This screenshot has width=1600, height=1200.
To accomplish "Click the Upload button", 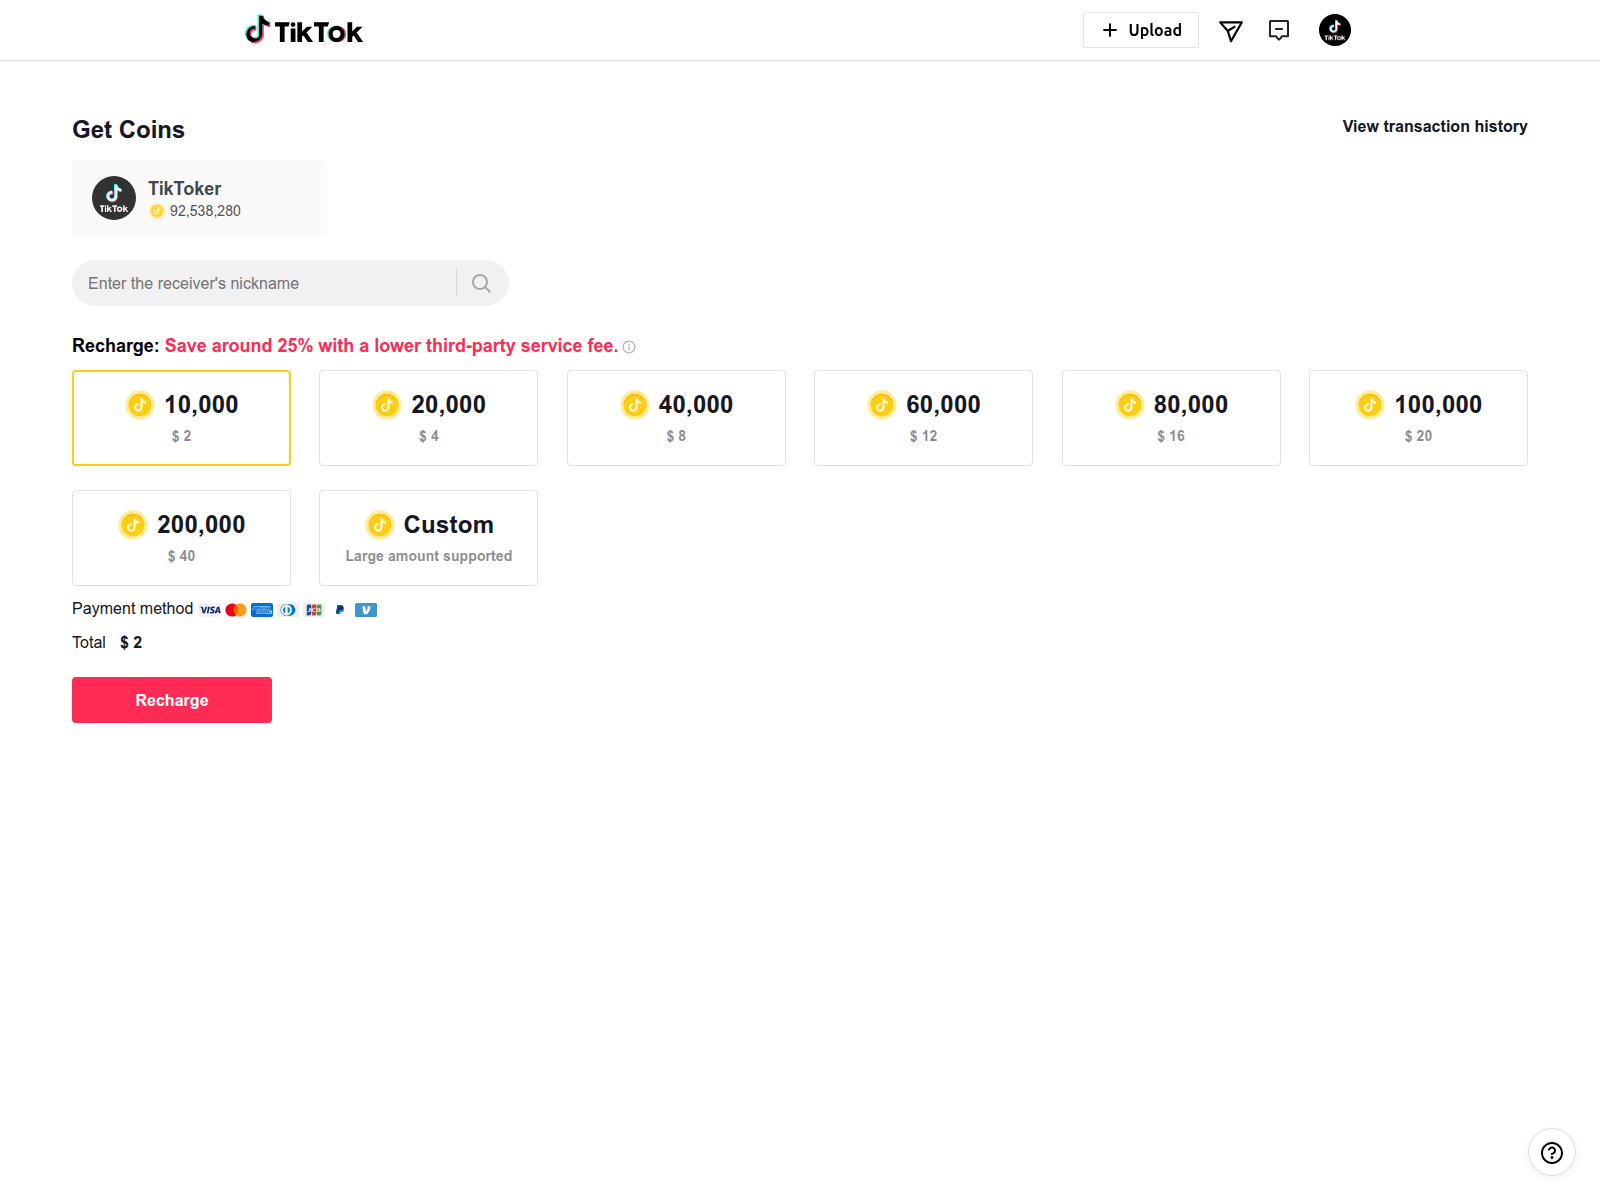I will [1141, 30].
